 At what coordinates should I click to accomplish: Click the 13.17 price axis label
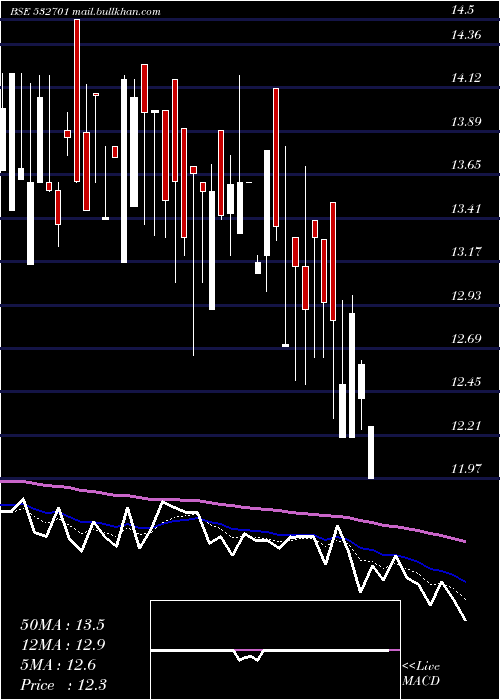click(x=466, y=251)
